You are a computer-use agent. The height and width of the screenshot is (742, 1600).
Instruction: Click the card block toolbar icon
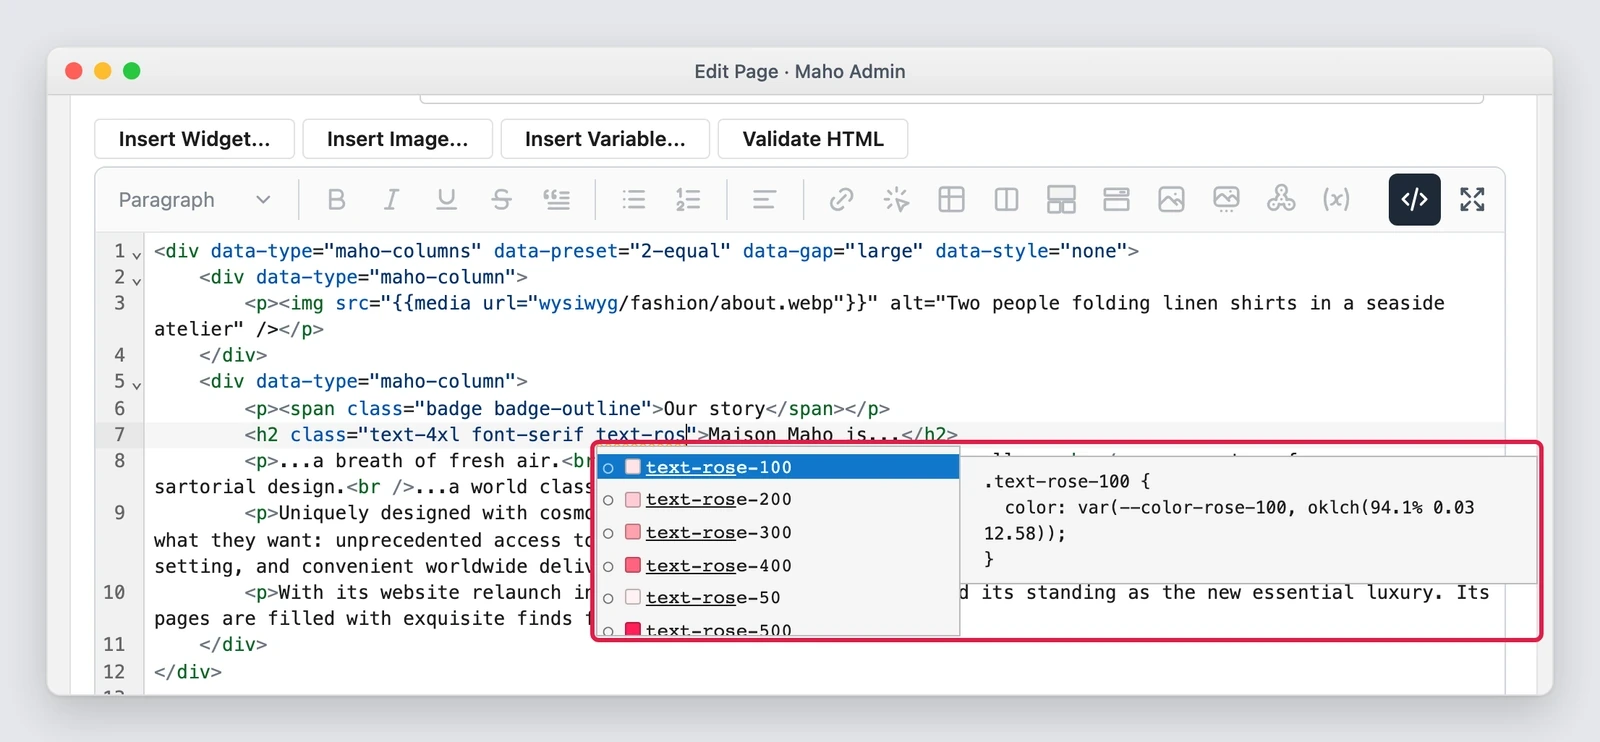click(x=1116, y=200)
